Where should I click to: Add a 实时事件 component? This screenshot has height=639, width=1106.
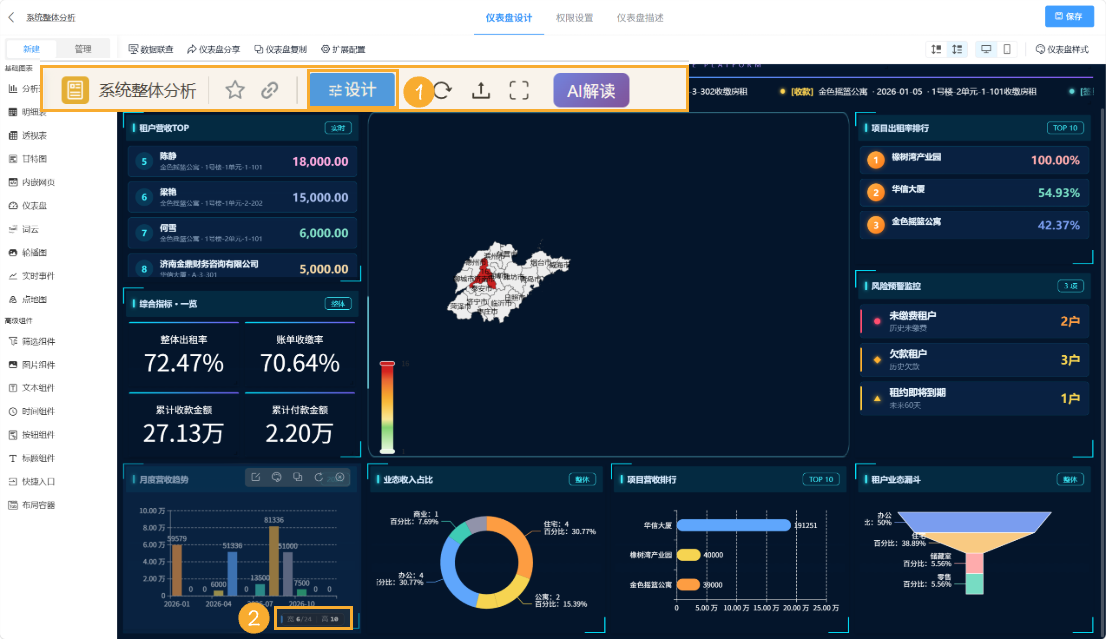32,276
